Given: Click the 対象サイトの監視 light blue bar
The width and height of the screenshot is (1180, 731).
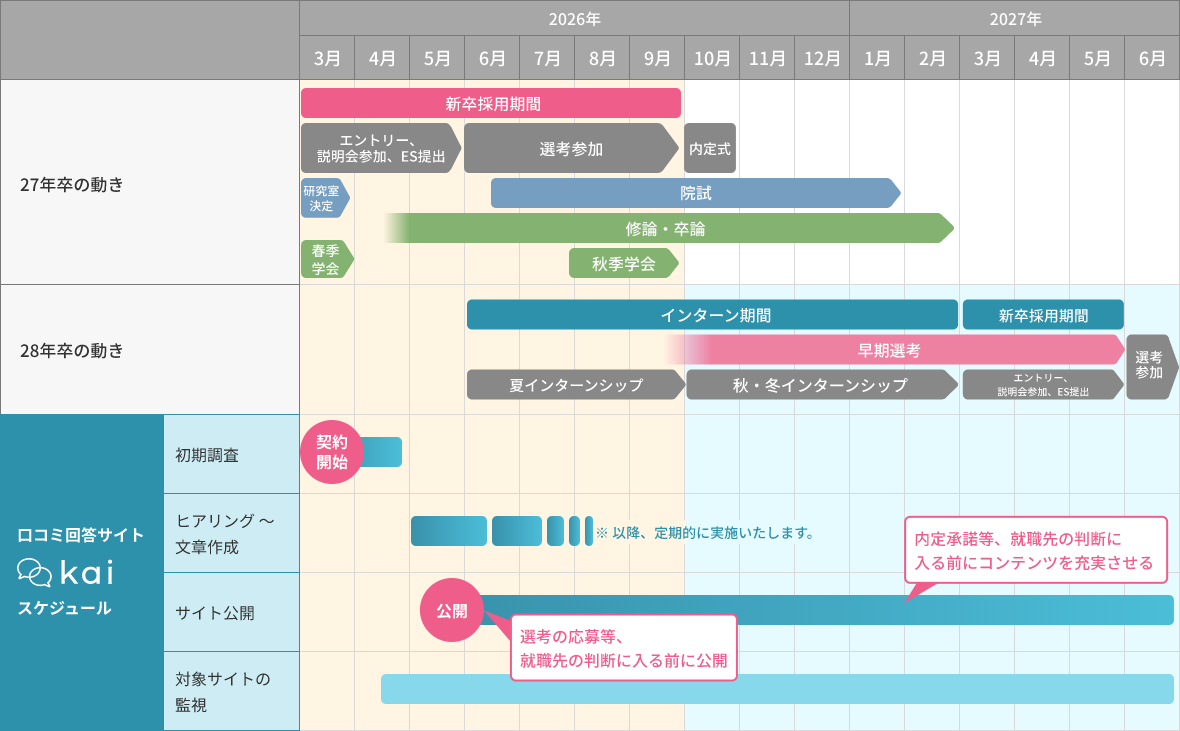Looking at the screenshot, I should point(776,689).
